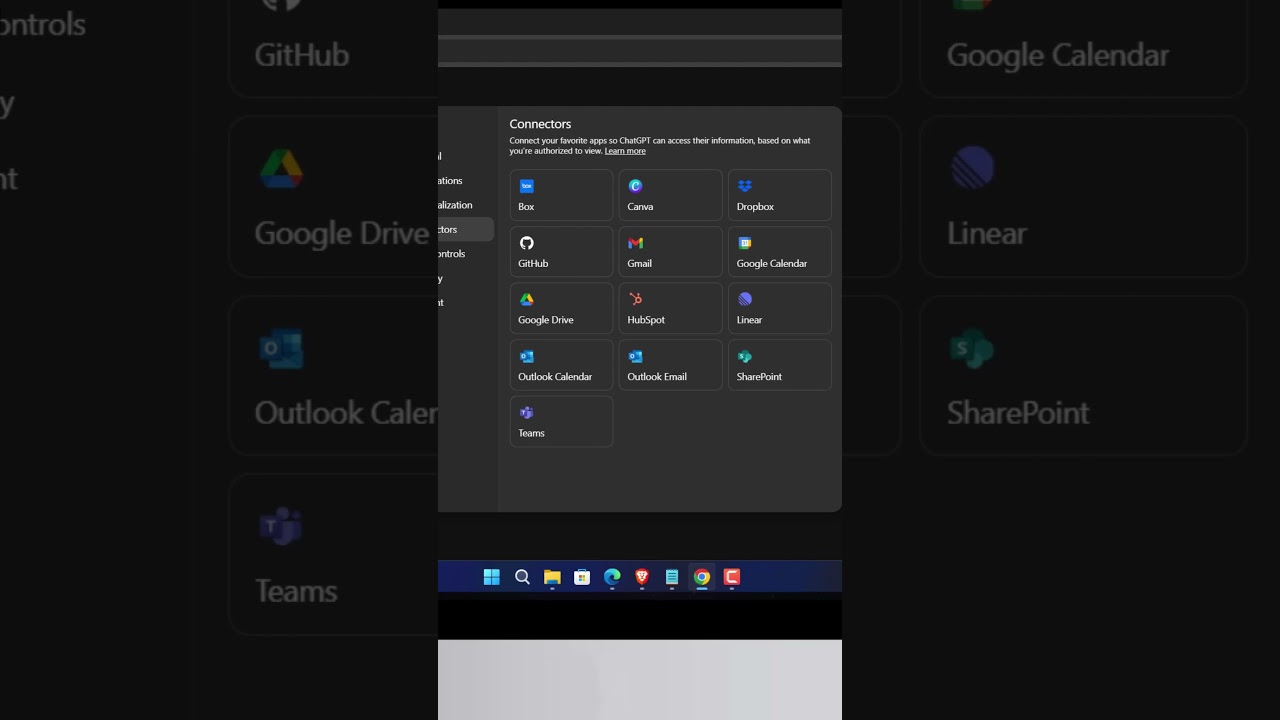Add the Google Calendar connector

pos(779,251)
